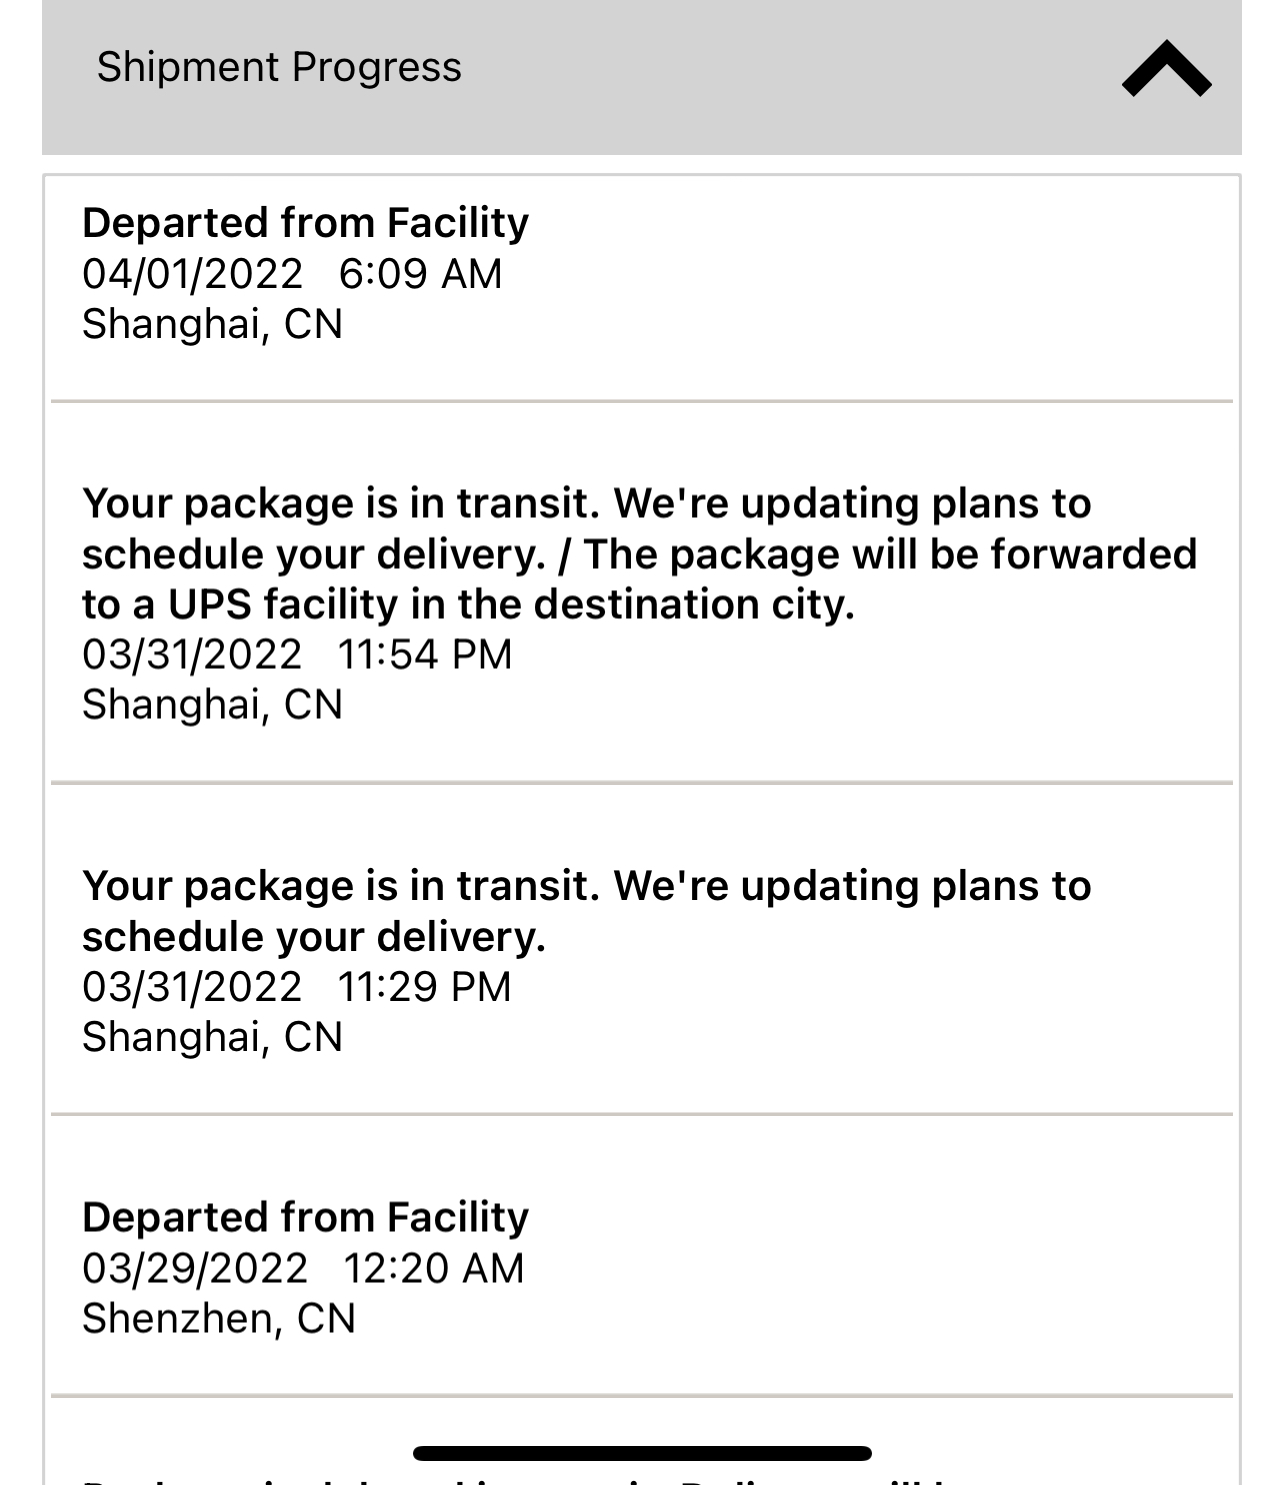Image resolution: width=1284 pixels, height=1485 pixels.
Task: Tap Shanghai, CN under the 11:29 PM entry
Action: (212, 1037)
